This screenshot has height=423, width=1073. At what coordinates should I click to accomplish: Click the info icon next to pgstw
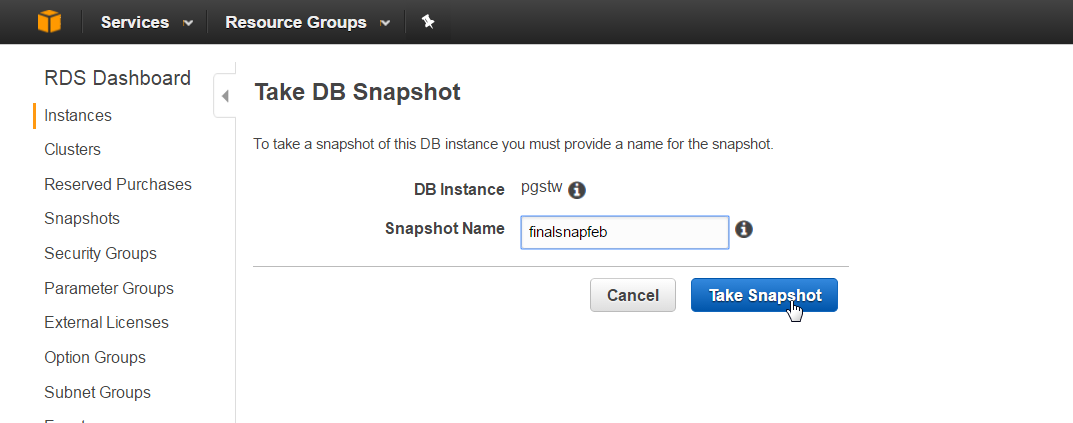coord(577,190)
